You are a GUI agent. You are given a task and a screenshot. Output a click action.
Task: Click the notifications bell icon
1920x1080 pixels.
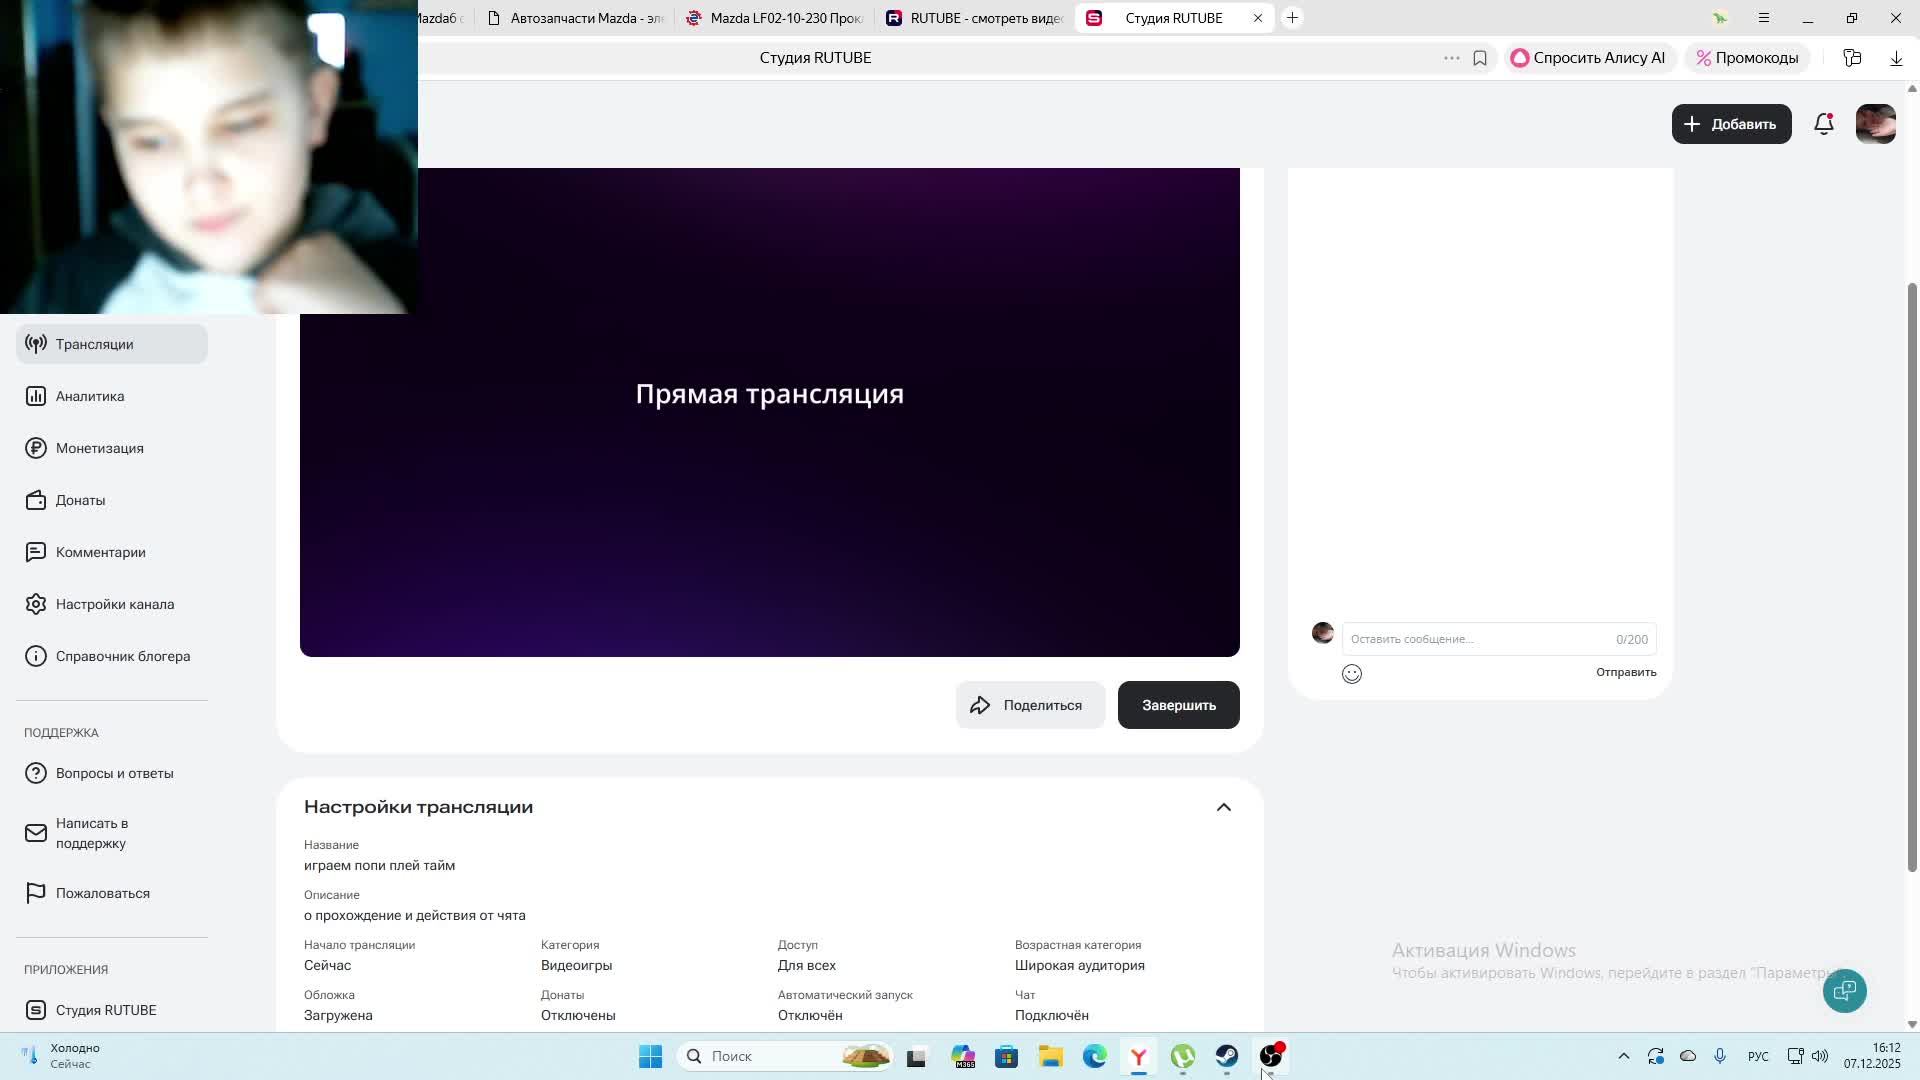point(1823,123)
